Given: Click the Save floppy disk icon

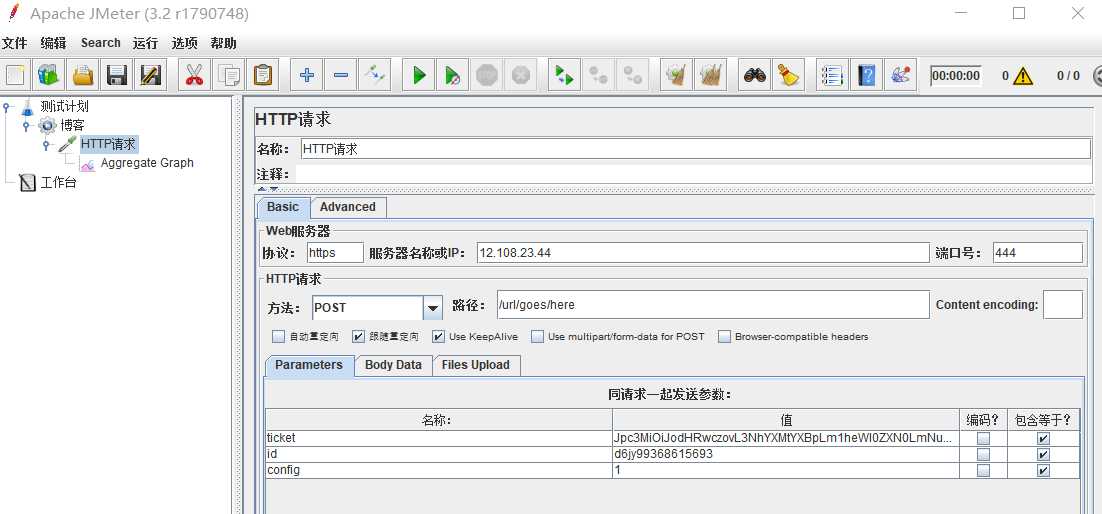Looking at the screenshot, I should 117,75.
